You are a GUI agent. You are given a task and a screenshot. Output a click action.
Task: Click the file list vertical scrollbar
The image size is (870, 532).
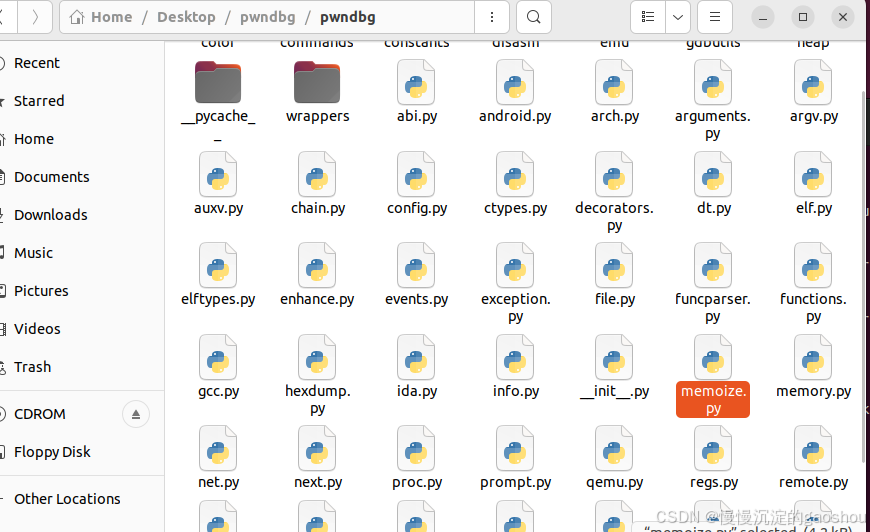(x=862, y=275)
